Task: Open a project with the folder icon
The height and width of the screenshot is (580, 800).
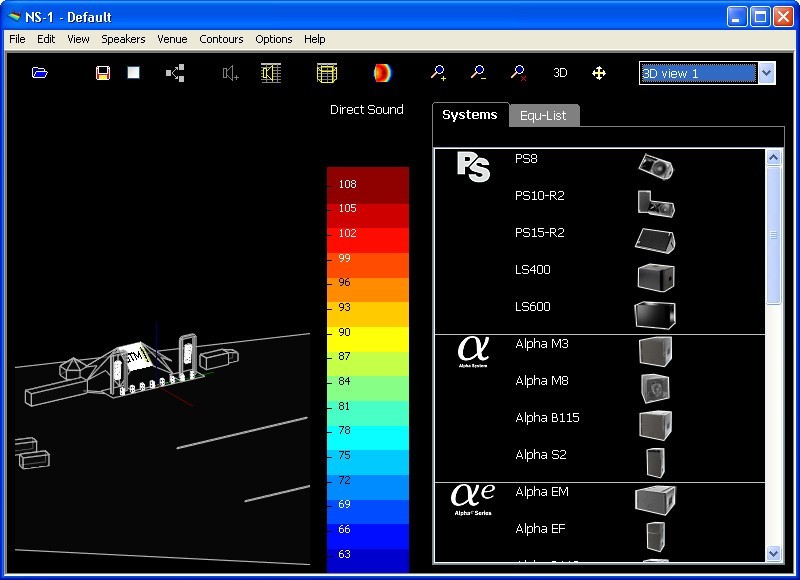Action: 39,73
